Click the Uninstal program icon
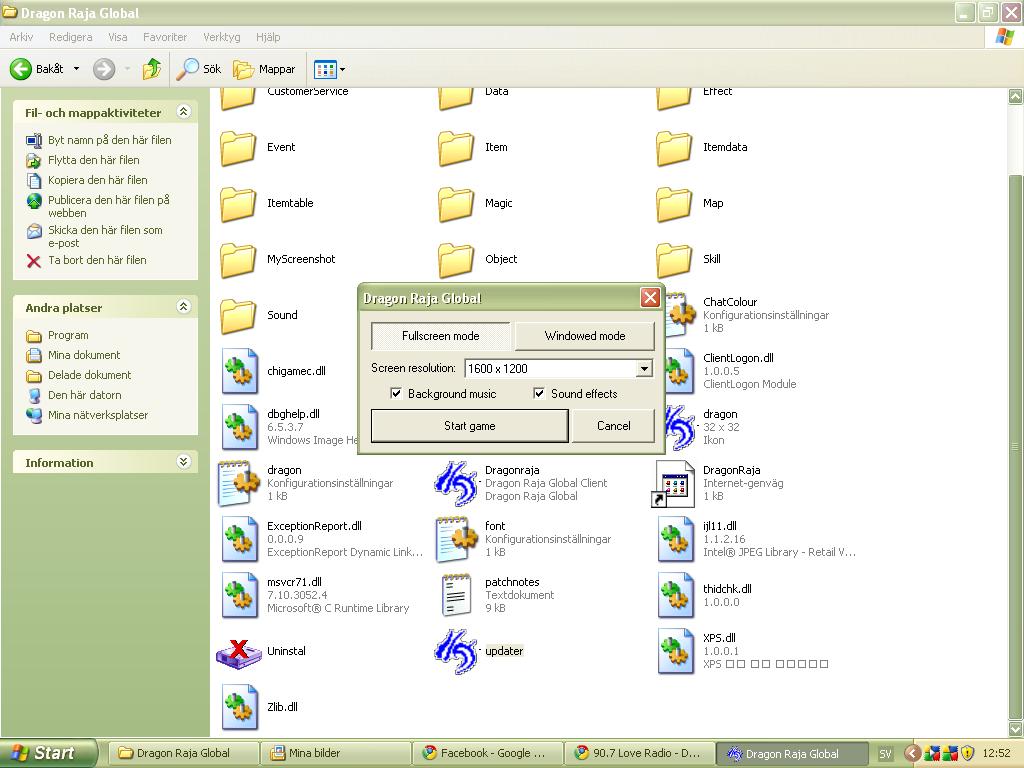The height and width of the screenshot is (768, 1024). (238, 651)
